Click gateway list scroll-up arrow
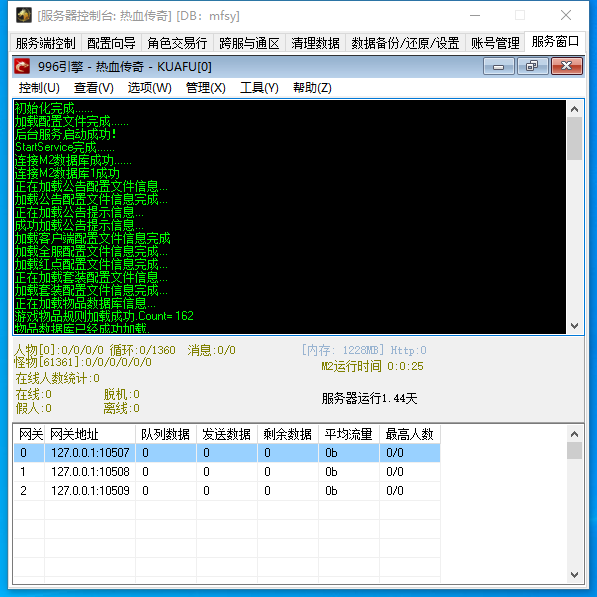The width and height of the screenshot is (597, 597). (x=575, y=434)
